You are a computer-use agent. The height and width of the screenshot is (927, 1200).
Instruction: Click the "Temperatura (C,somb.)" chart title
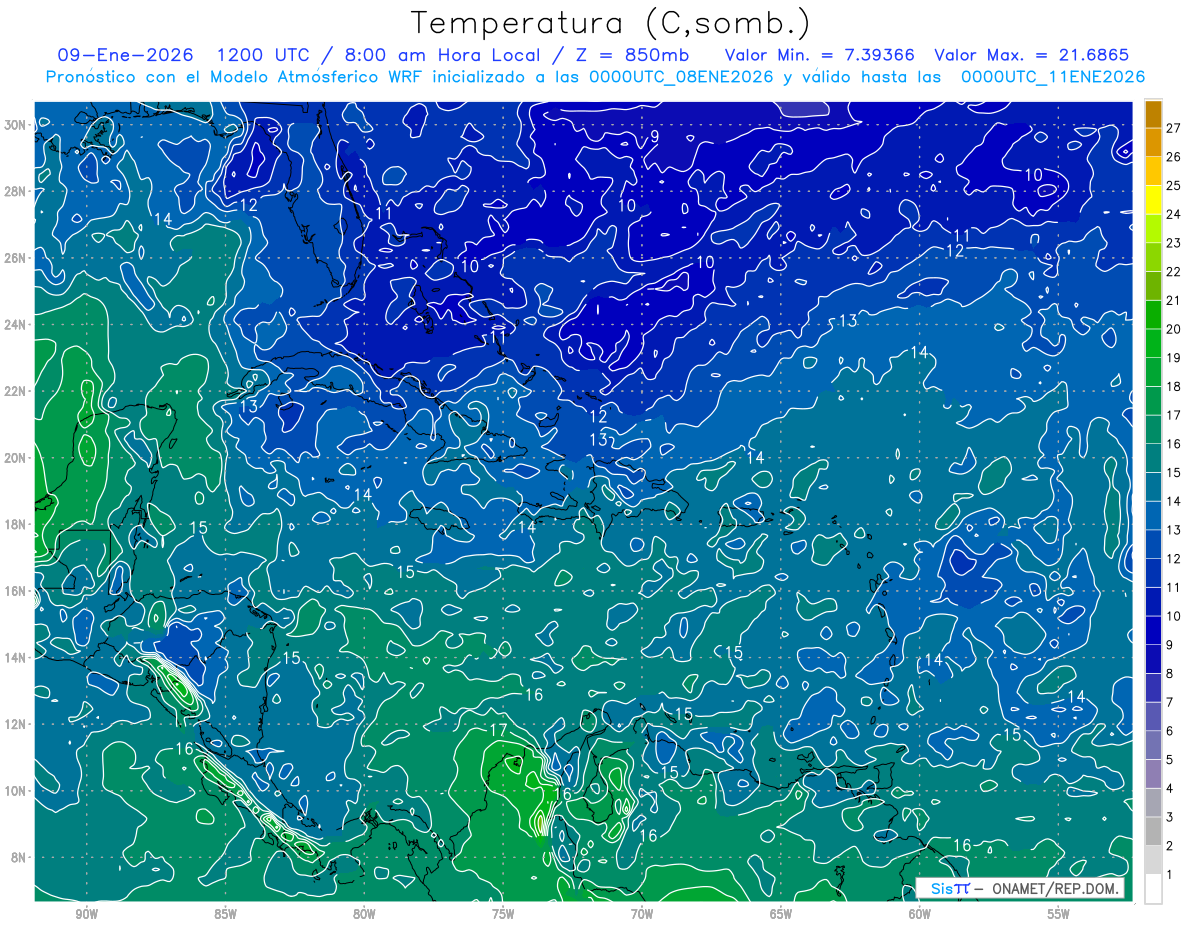(x=611, y=22)
